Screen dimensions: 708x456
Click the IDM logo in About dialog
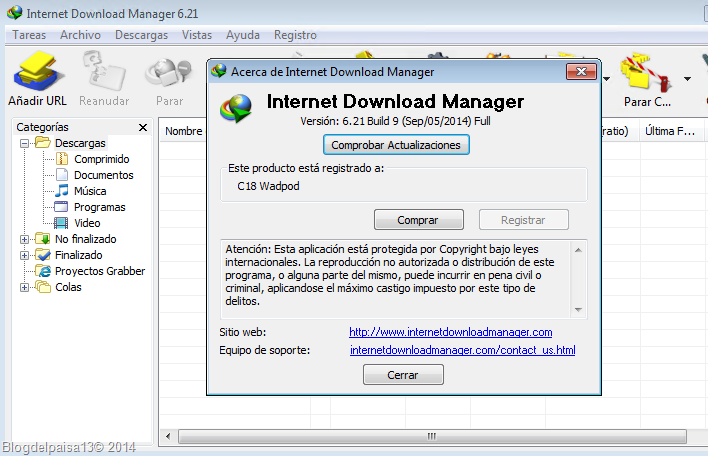236,108
